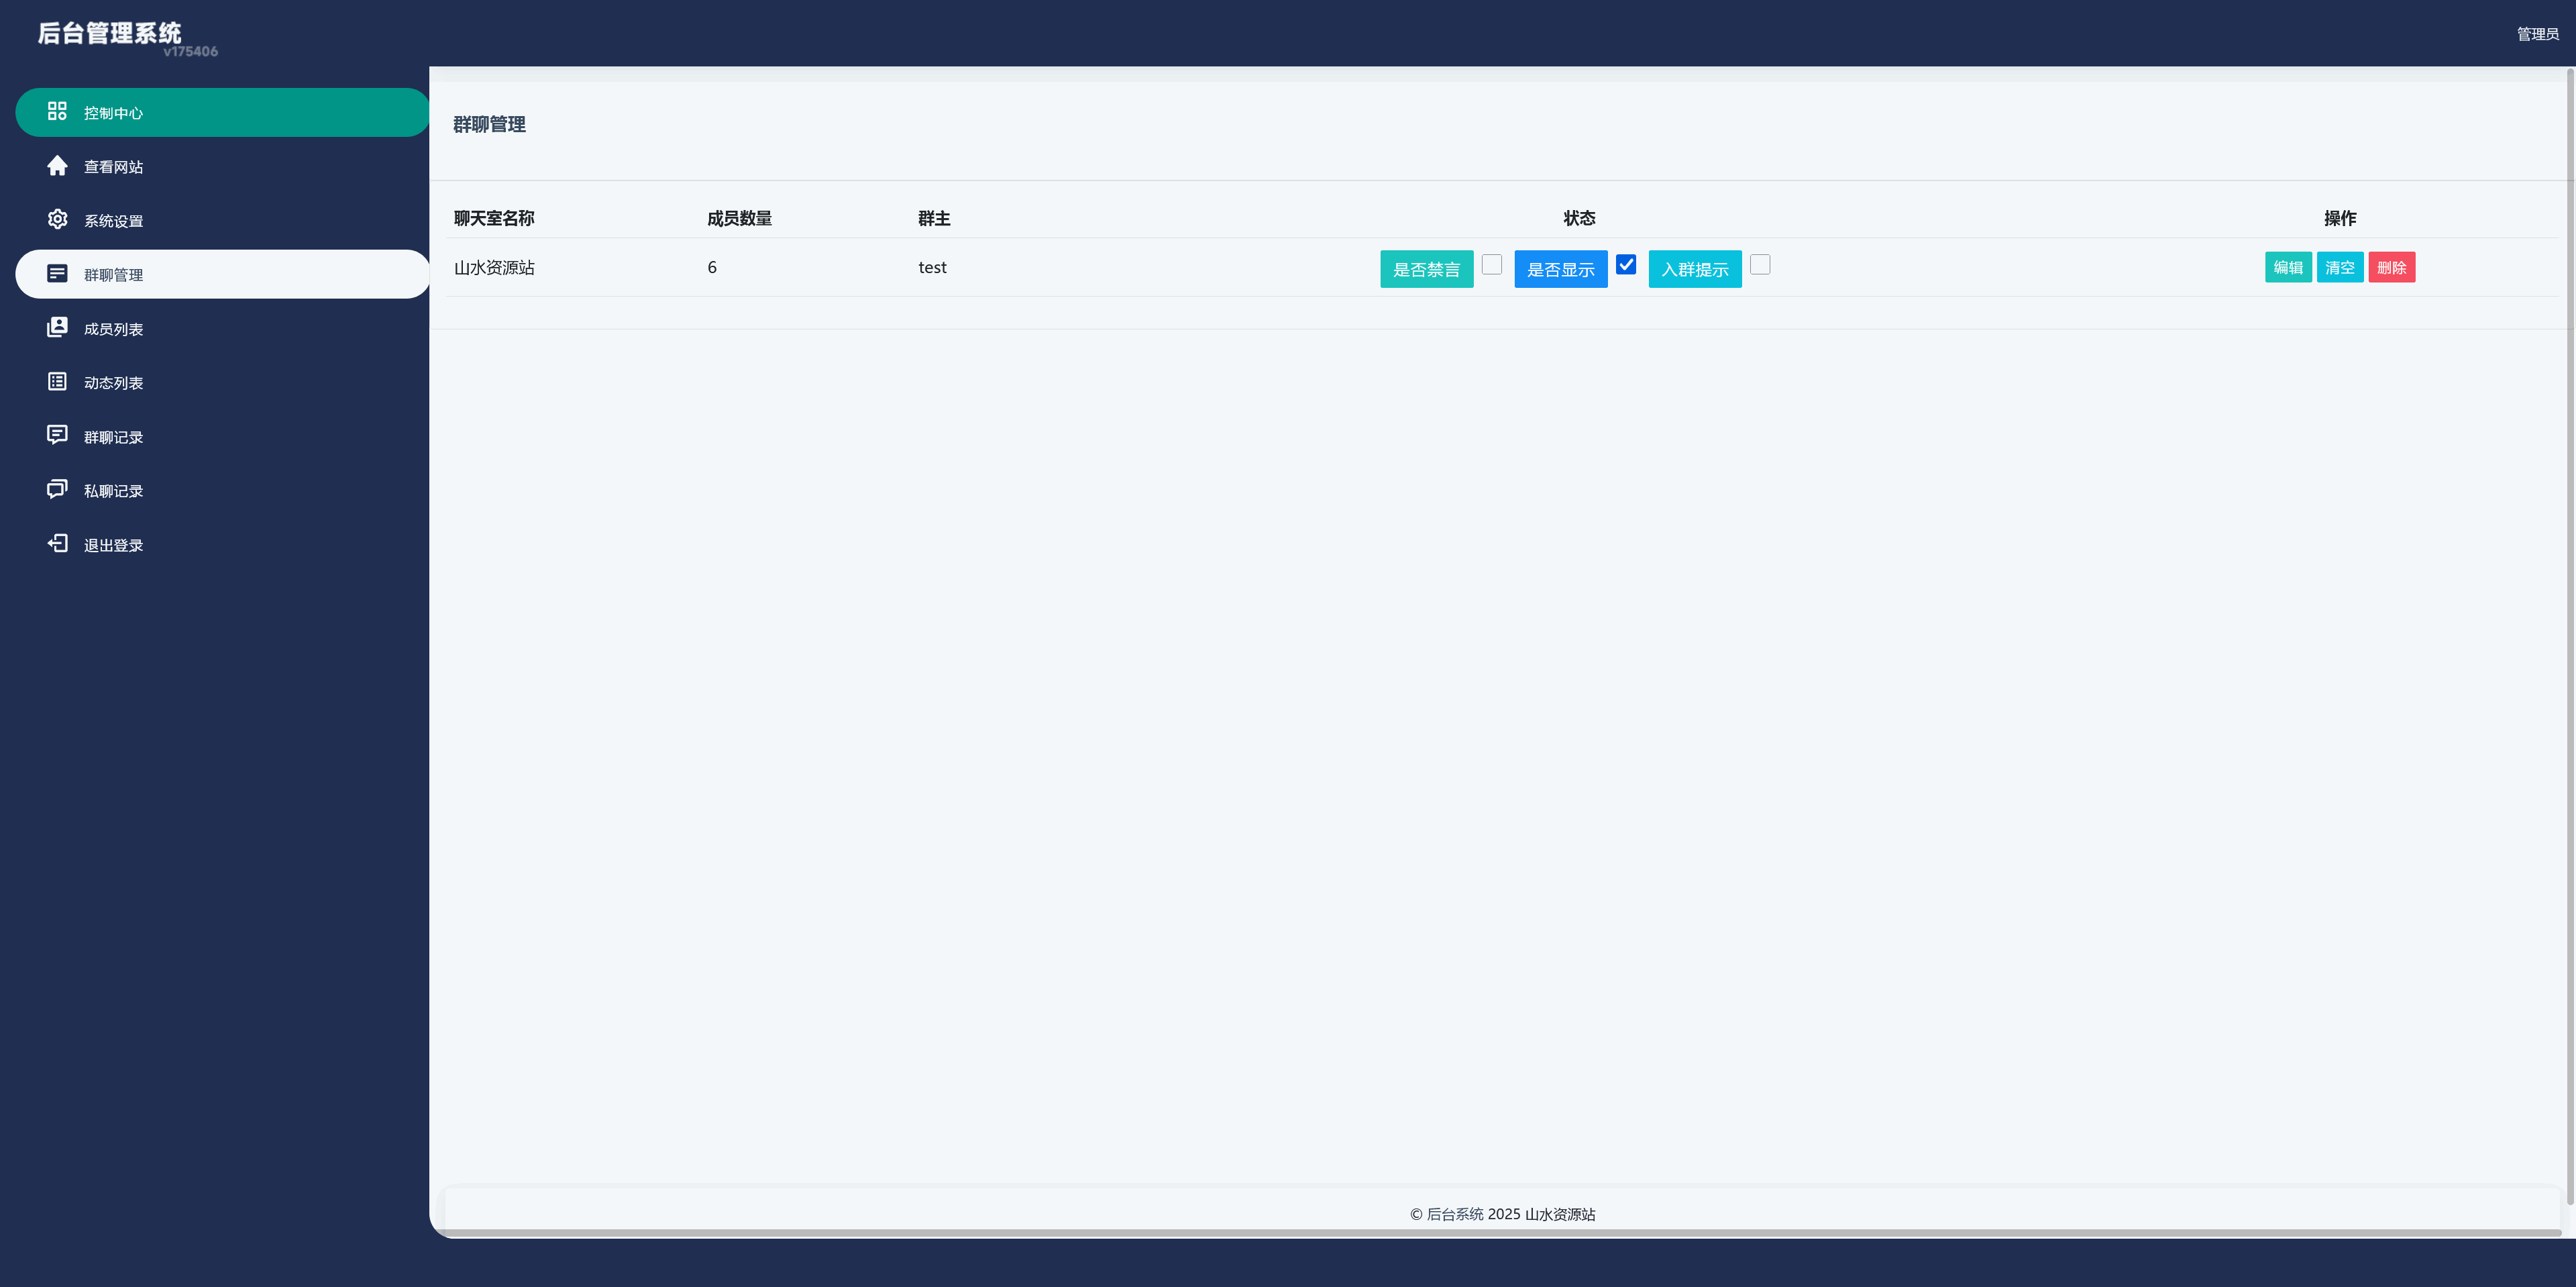Click the 群聊管理 sidebar icon
Viewport: 2576px width, 1287px height.
click(x=57, y=273)
